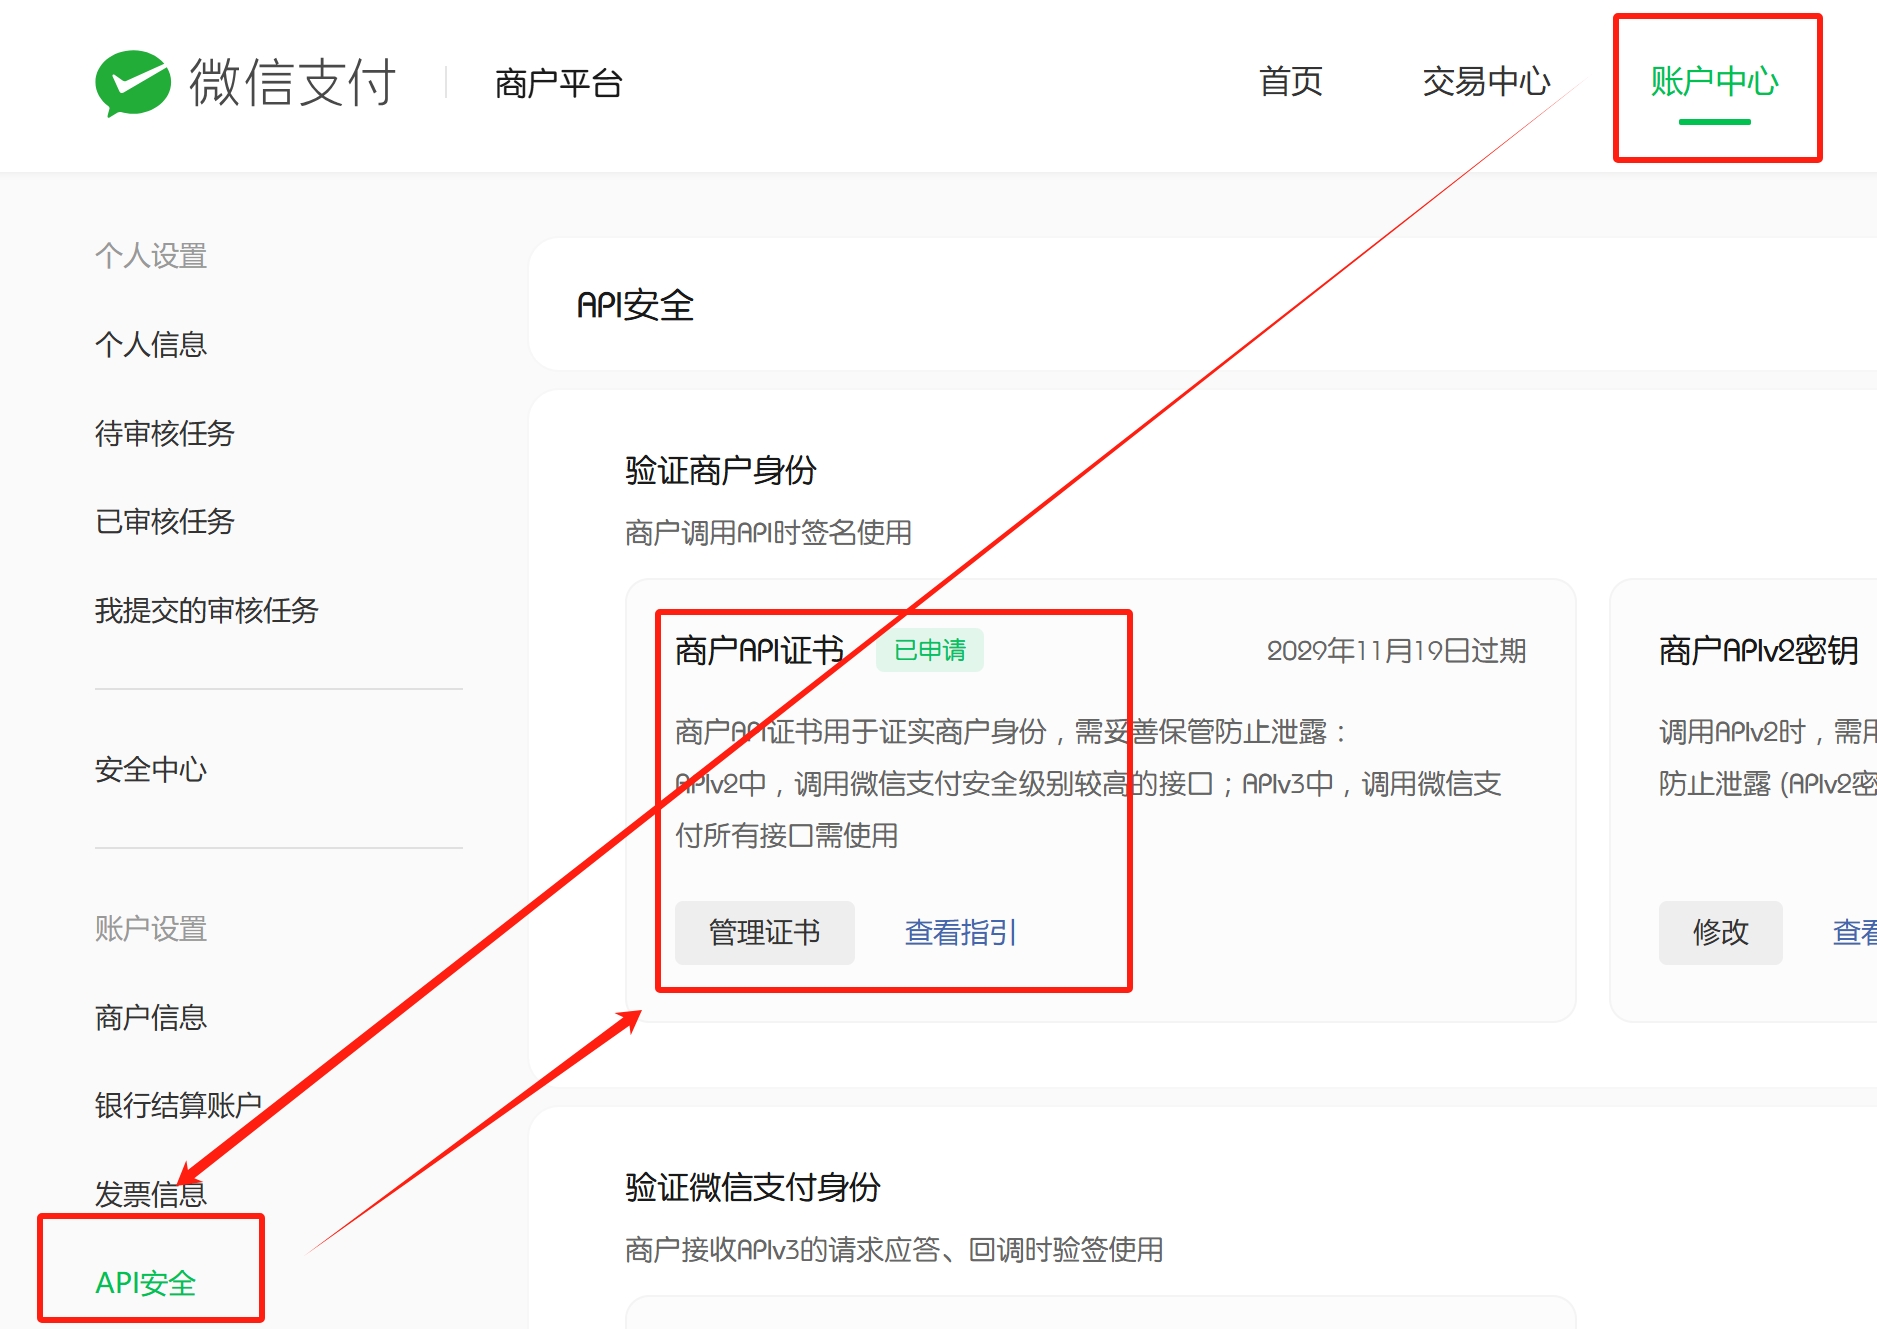Viewport: 1877px width, 1329px height.
Task: Click the 验证微信支付身份 section heading
Action: 753,1187
